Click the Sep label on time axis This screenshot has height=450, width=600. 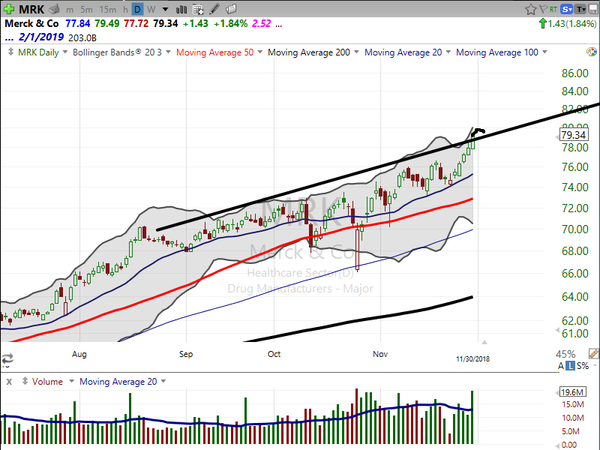(x=186, y=354)
